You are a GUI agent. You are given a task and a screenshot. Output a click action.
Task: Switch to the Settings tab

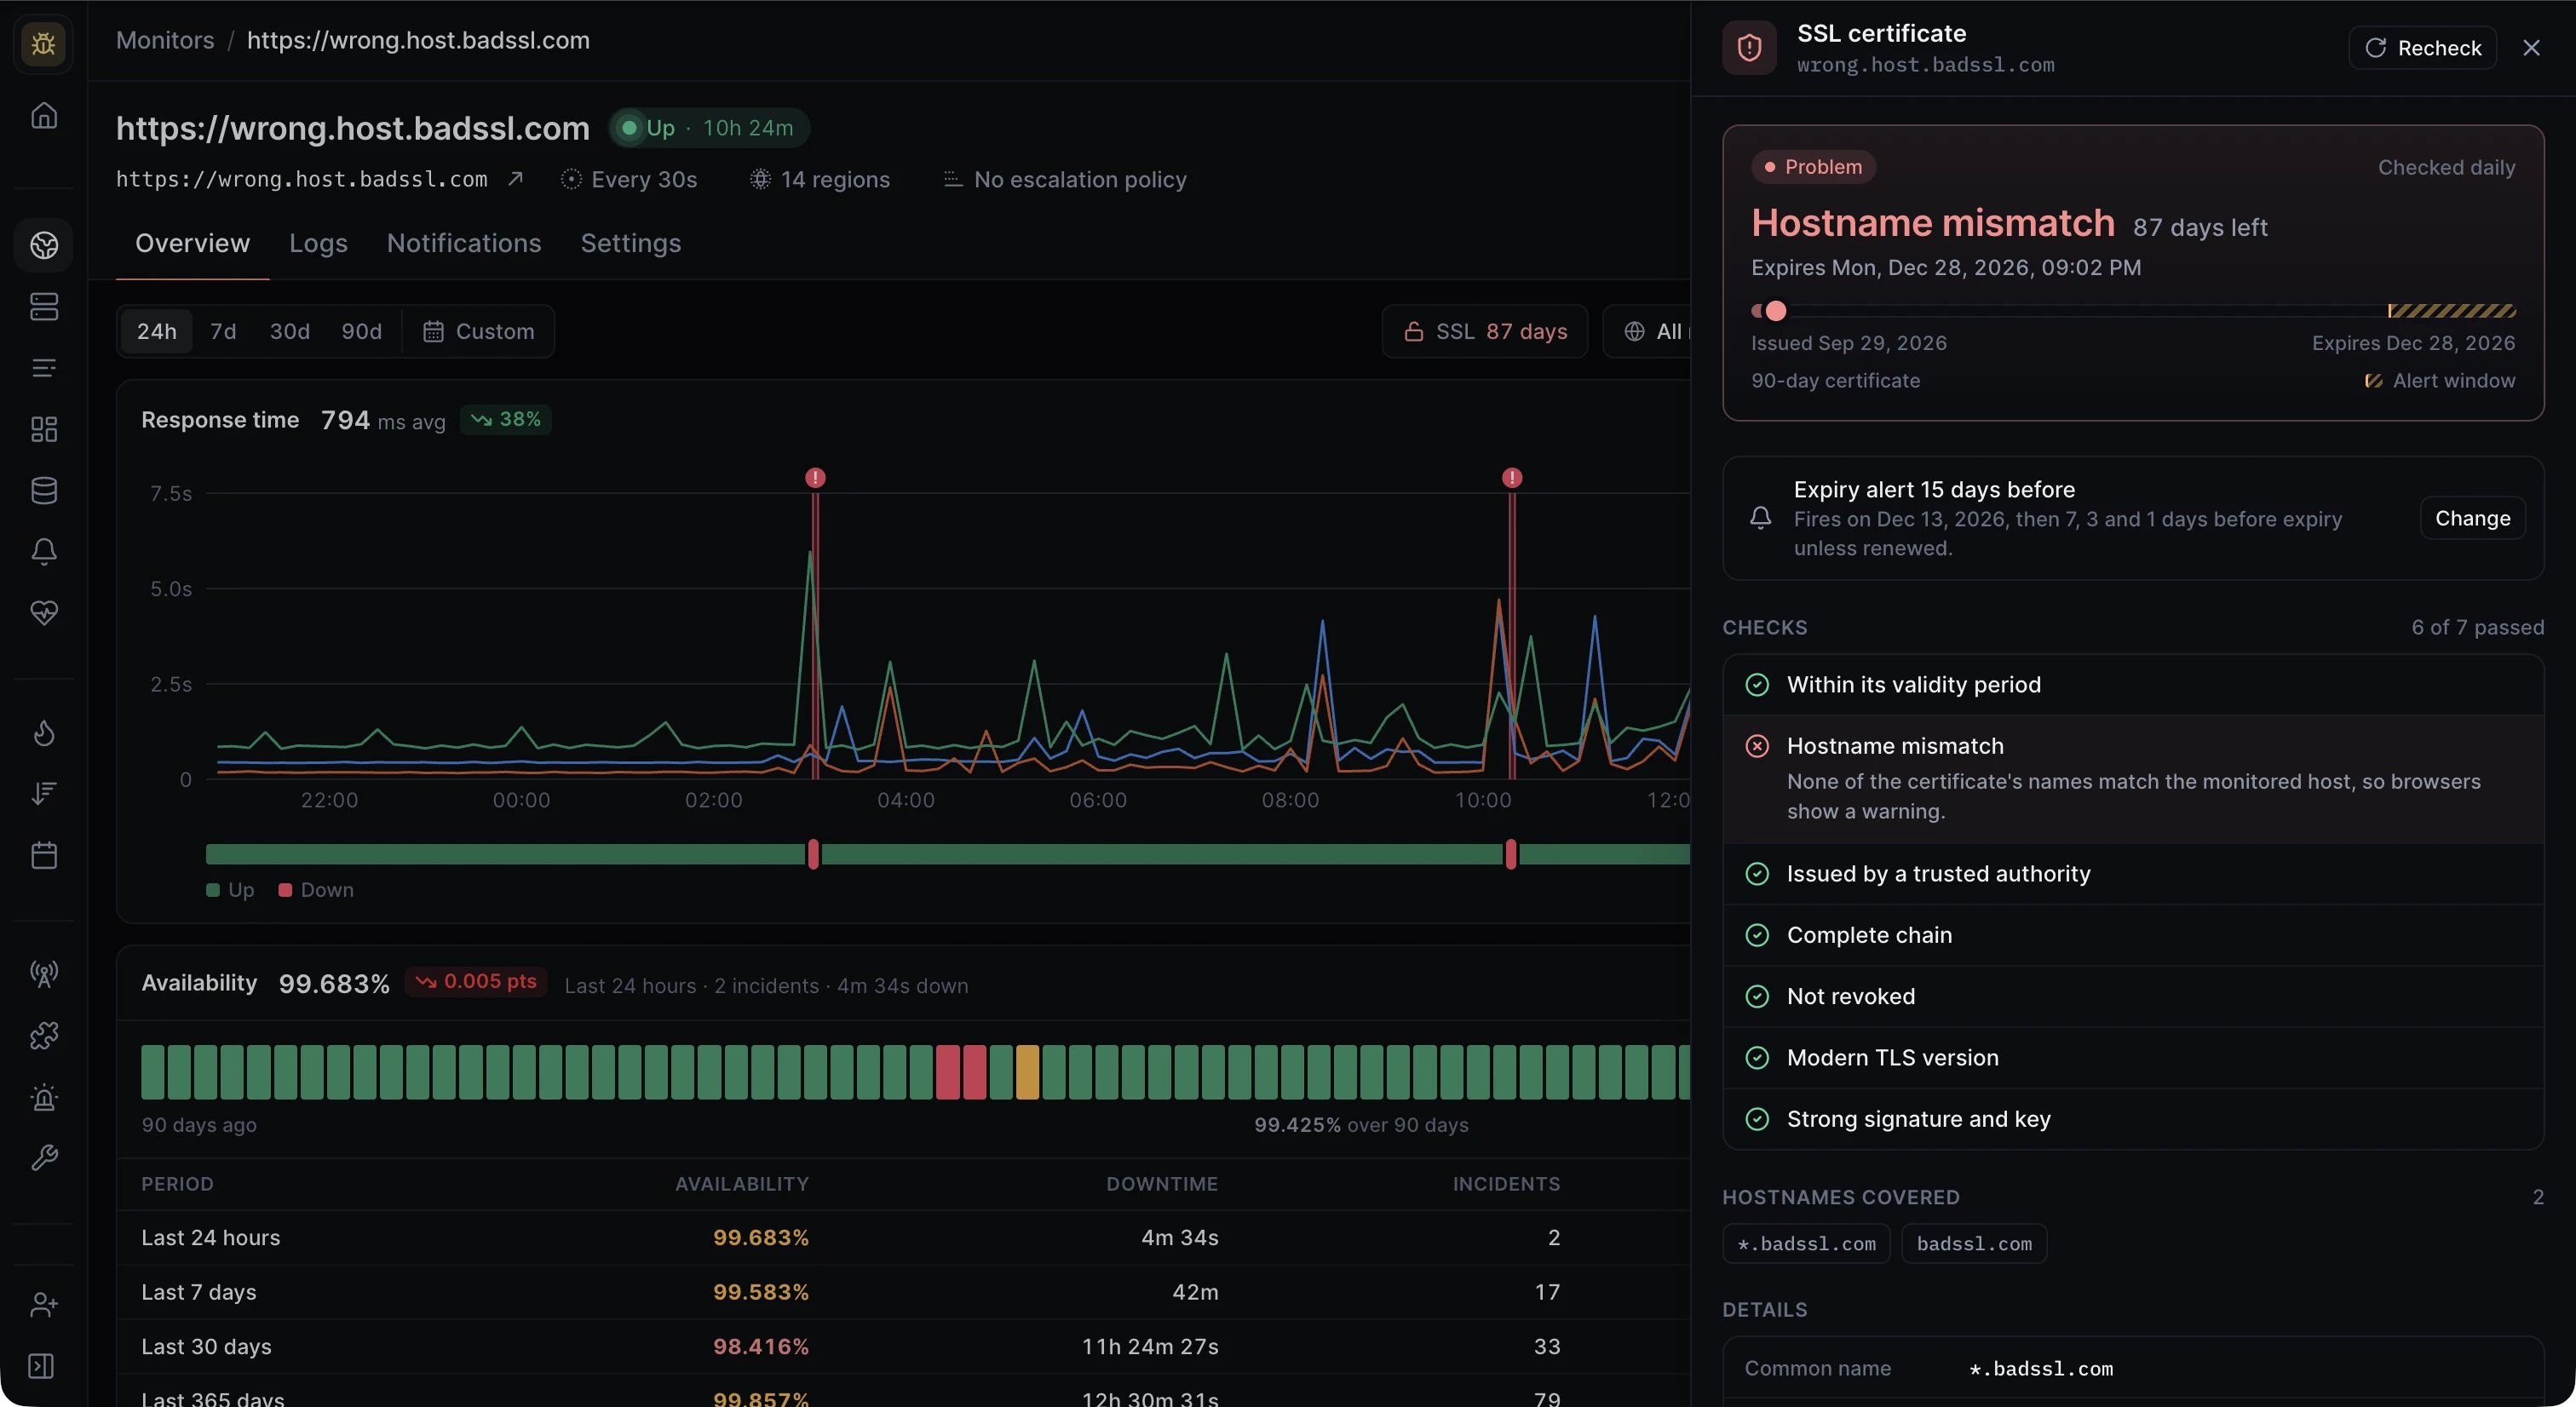(631, 243)
